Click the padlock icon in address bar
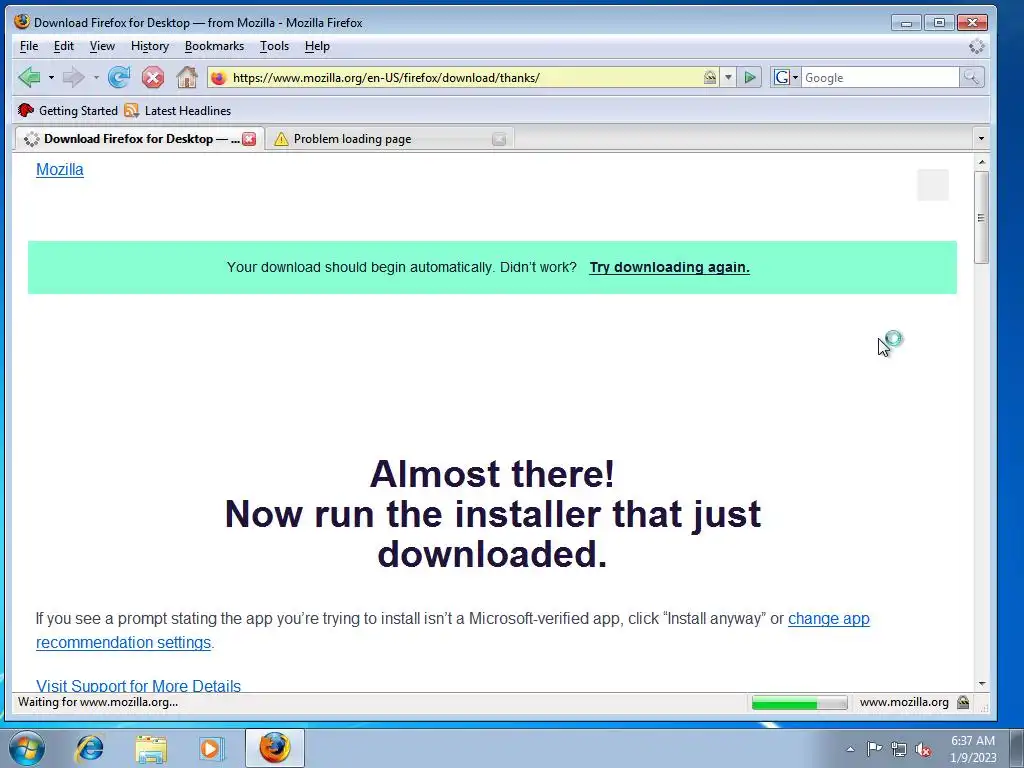 pos(710,78)
